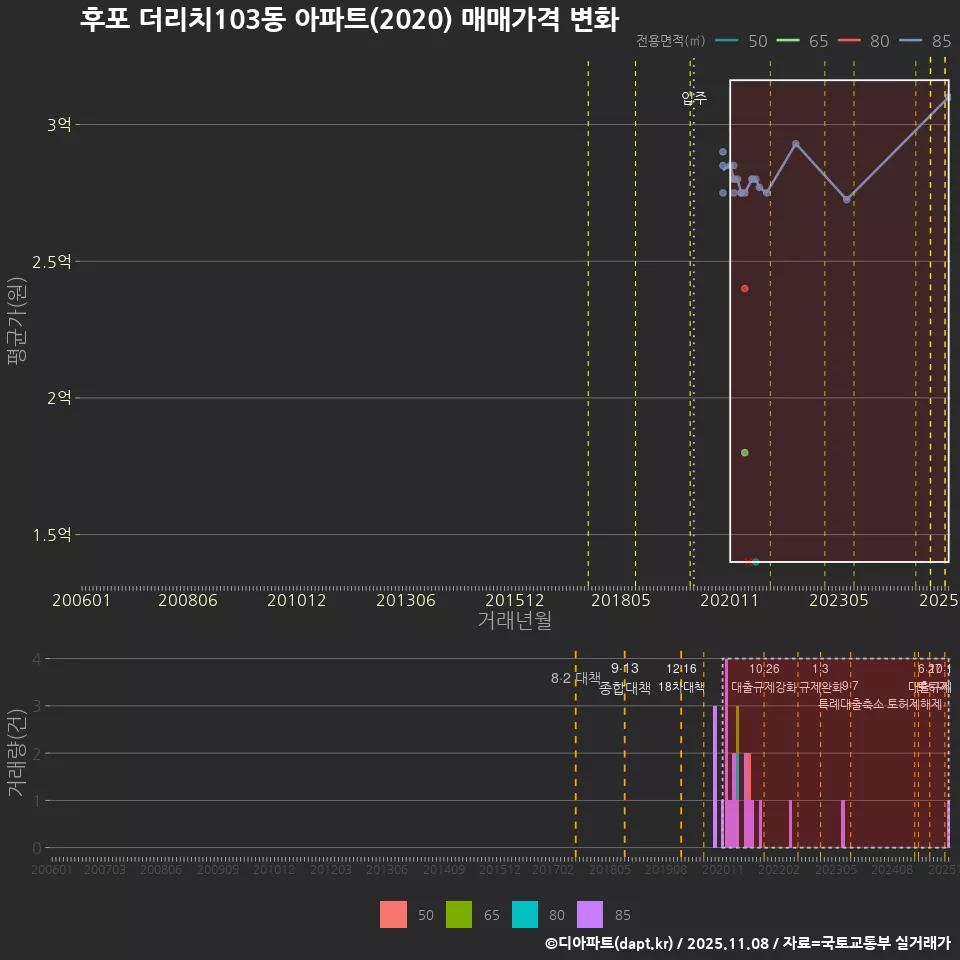The height and width of the screenshot is (960, 960).
Task: Click the 국토교통부 실거래가 source text
Action: point(872,943)
